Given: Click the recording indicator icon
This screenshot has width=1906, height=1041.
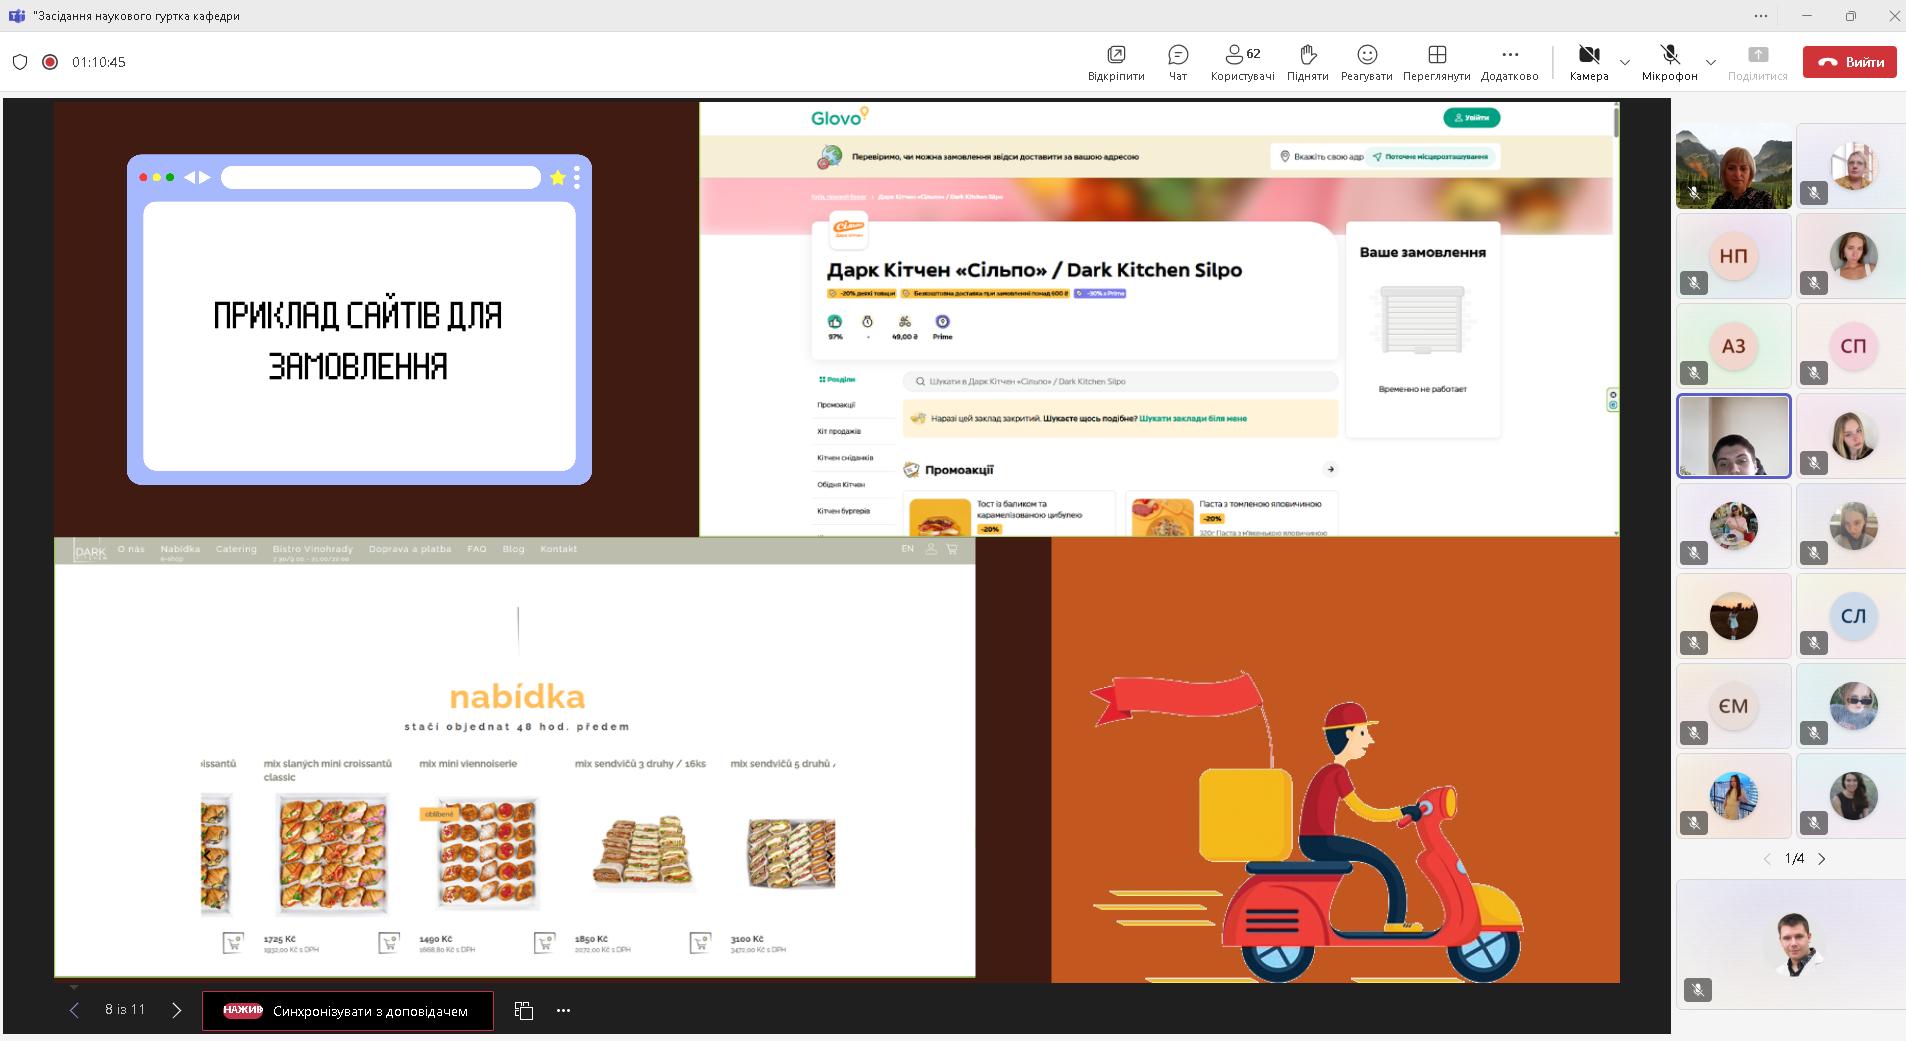Looking at the screenshot, I should 50,62.
